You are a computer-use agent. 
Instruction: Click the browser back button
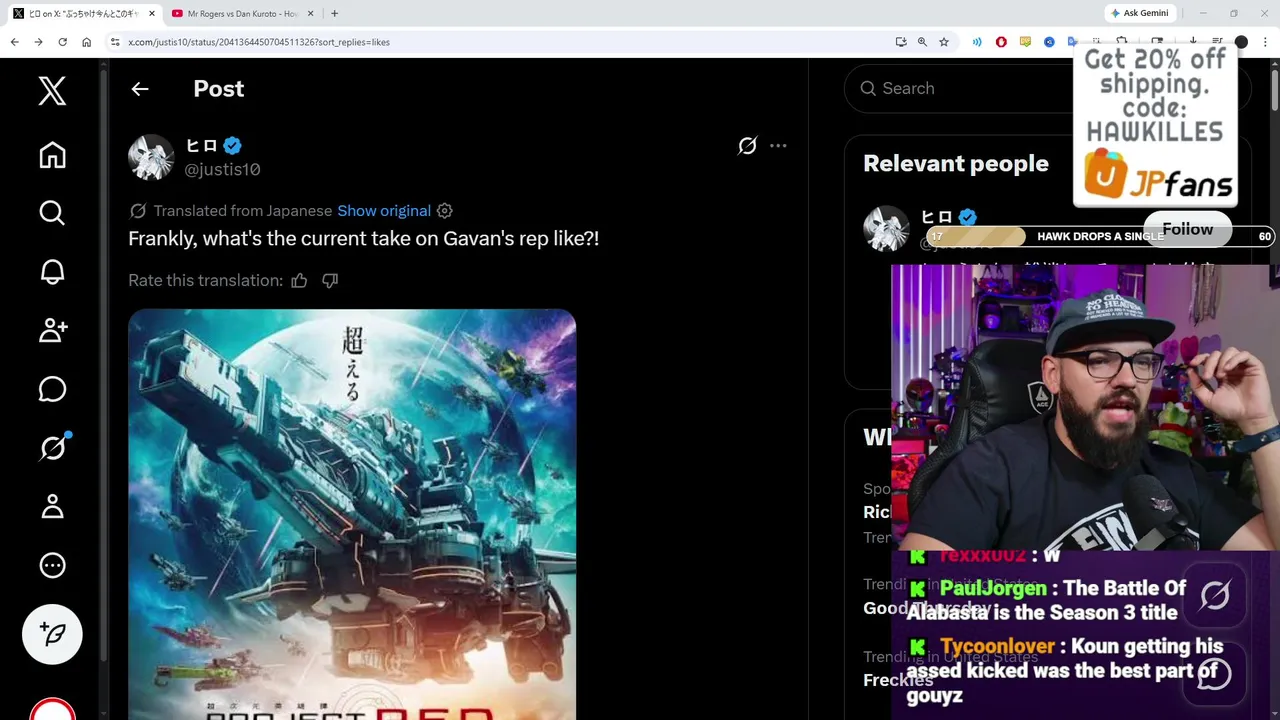coord(14,42)
